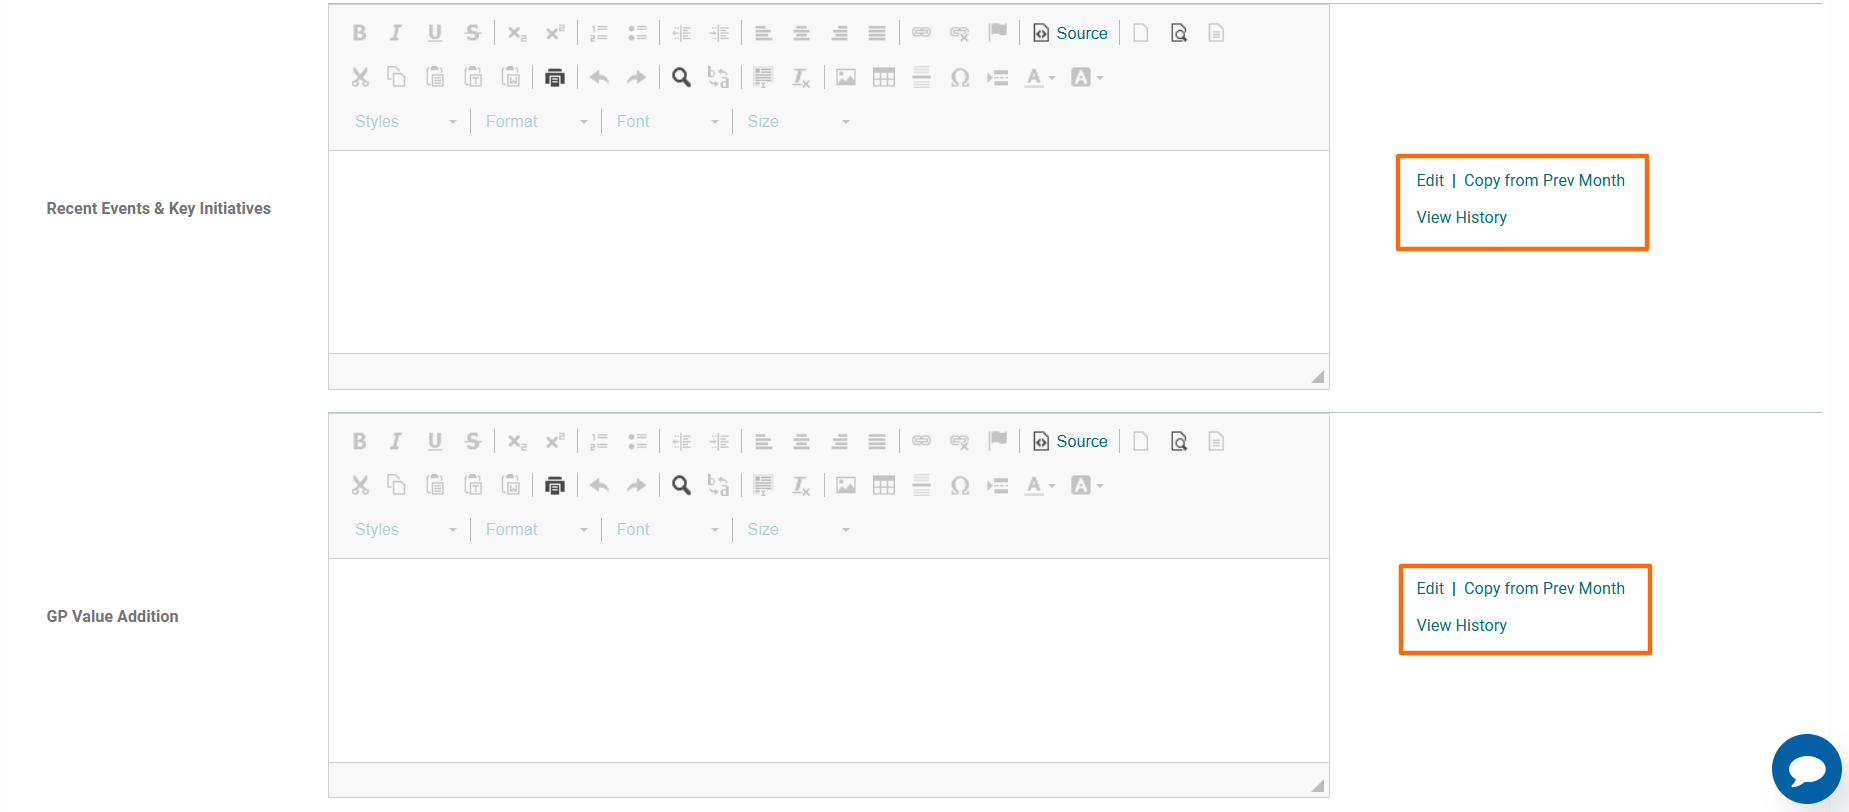Toggle Underline in Recent Events editor

pos(434,33)
